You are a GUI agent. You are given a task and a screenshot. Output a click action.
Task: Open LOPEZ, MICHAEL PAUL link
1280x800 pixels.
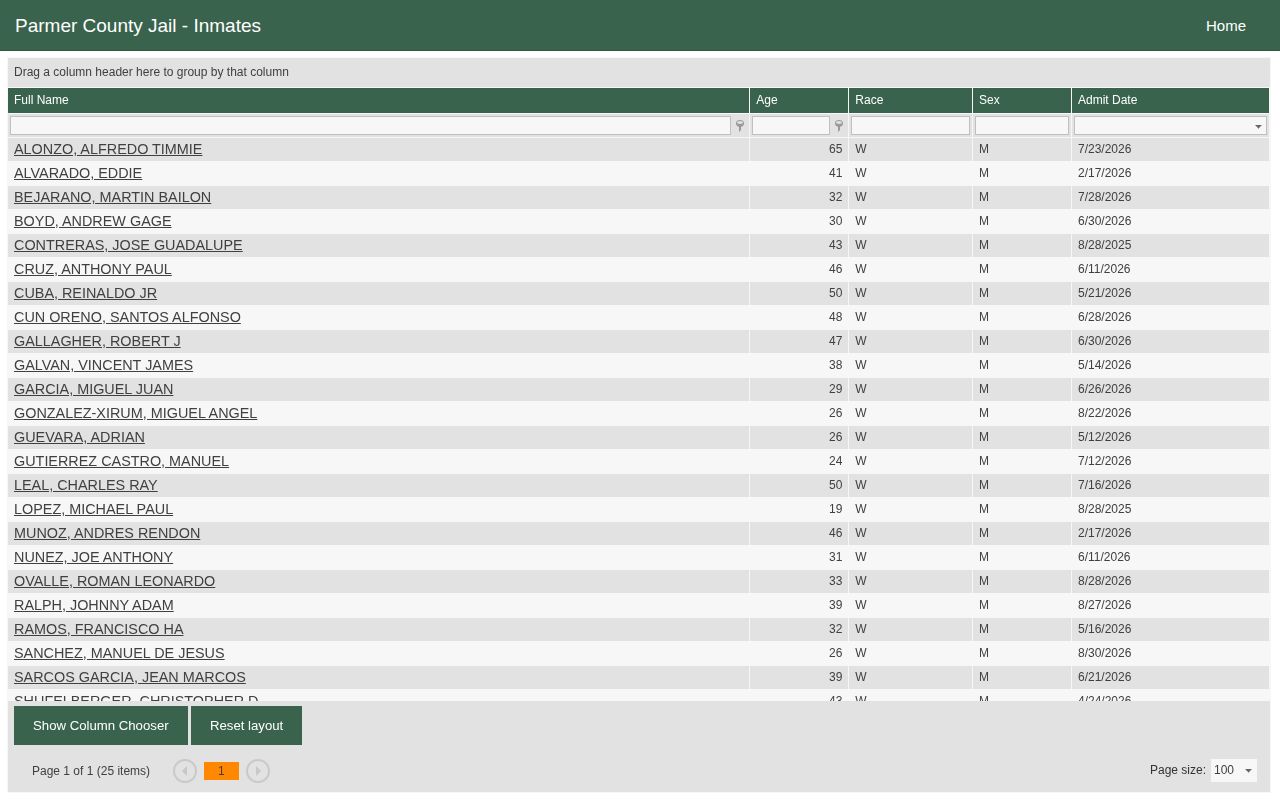[93, 509]
